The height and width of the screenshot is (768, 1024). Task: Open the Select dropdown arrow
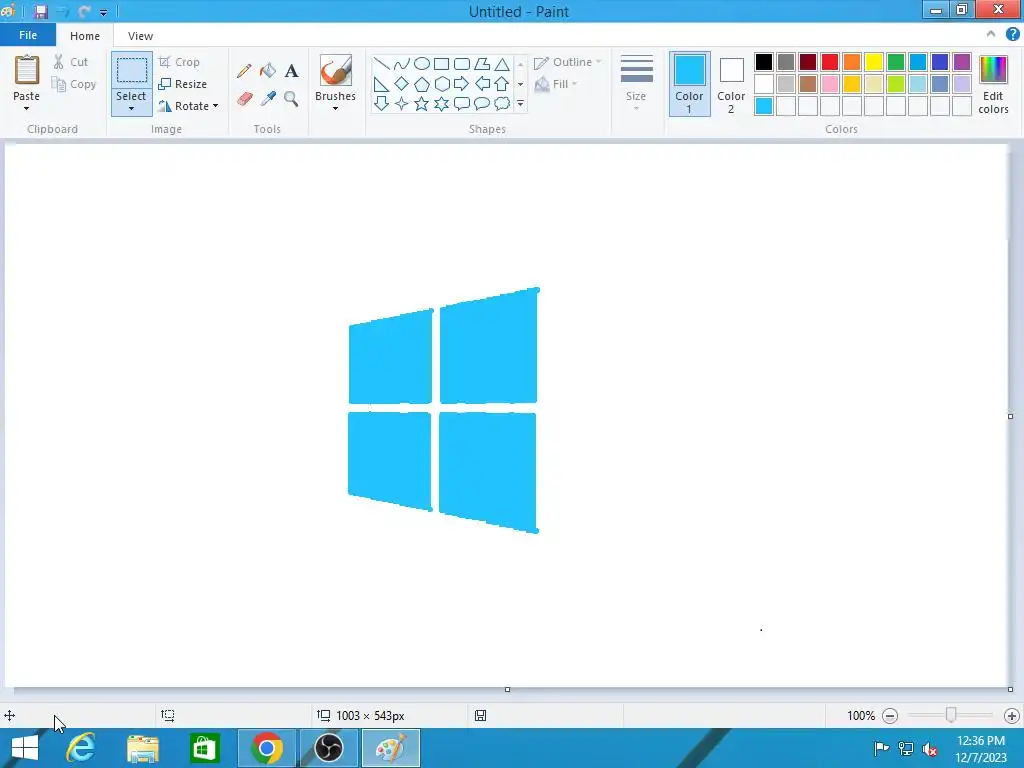coord(131,109)
